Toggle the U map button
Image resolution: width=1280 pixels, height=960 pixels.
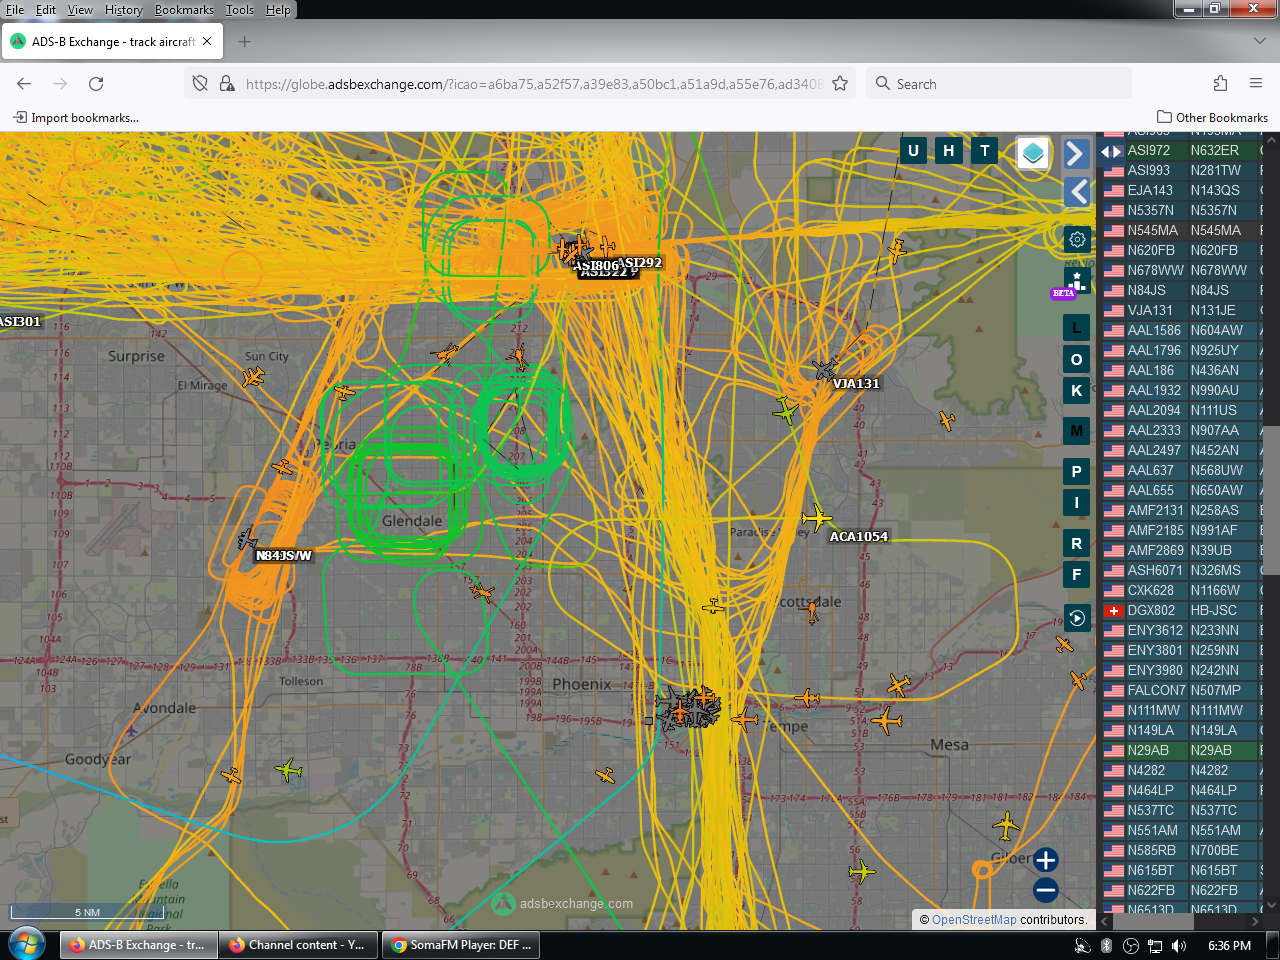pos(913,151)
